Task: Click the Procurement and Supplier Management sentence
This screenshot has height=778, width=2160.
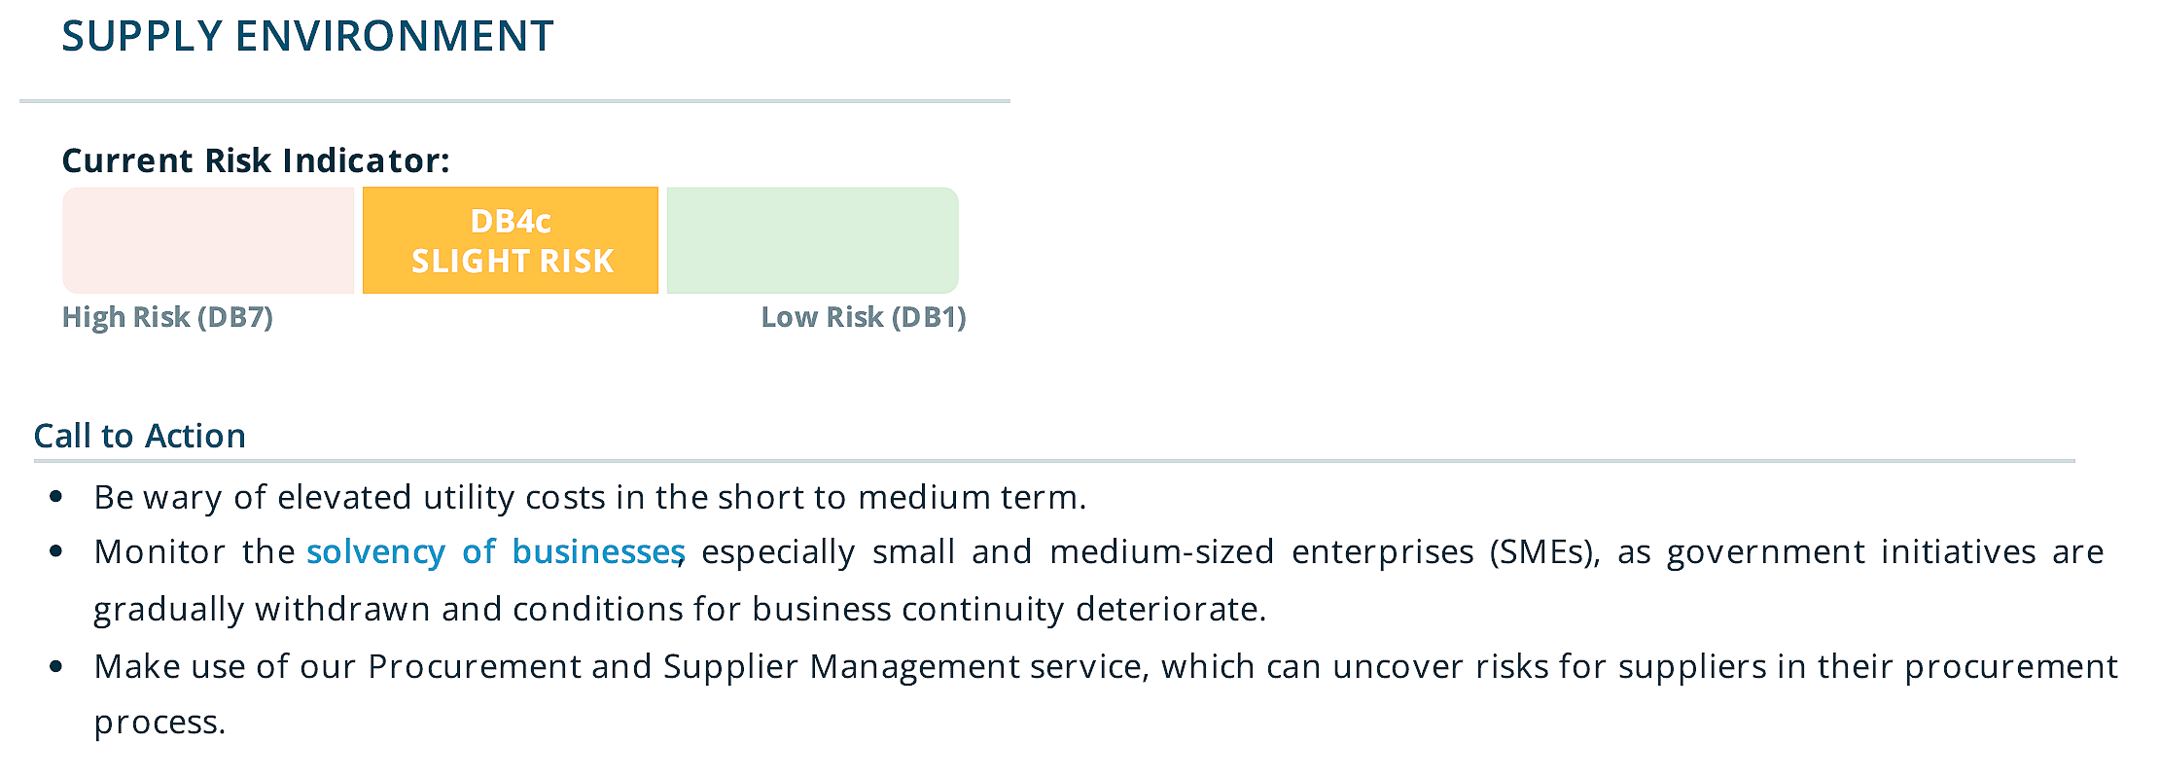Action: (1106, 694)
